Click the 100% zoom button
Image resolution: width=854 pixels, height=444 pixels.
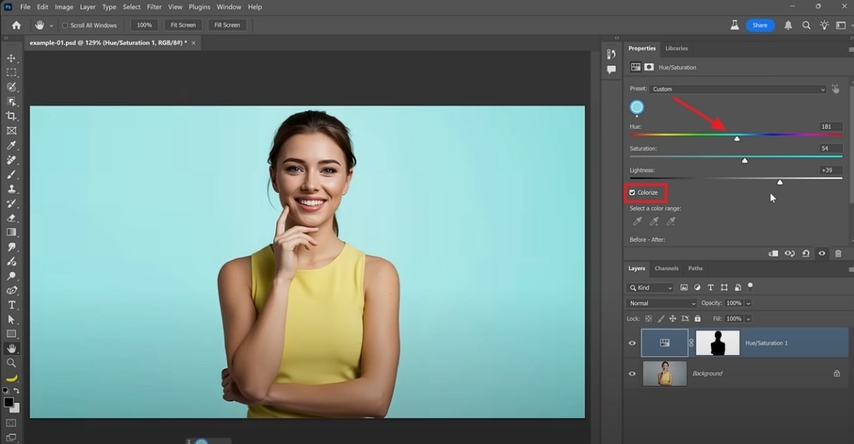tap(144, 25)
